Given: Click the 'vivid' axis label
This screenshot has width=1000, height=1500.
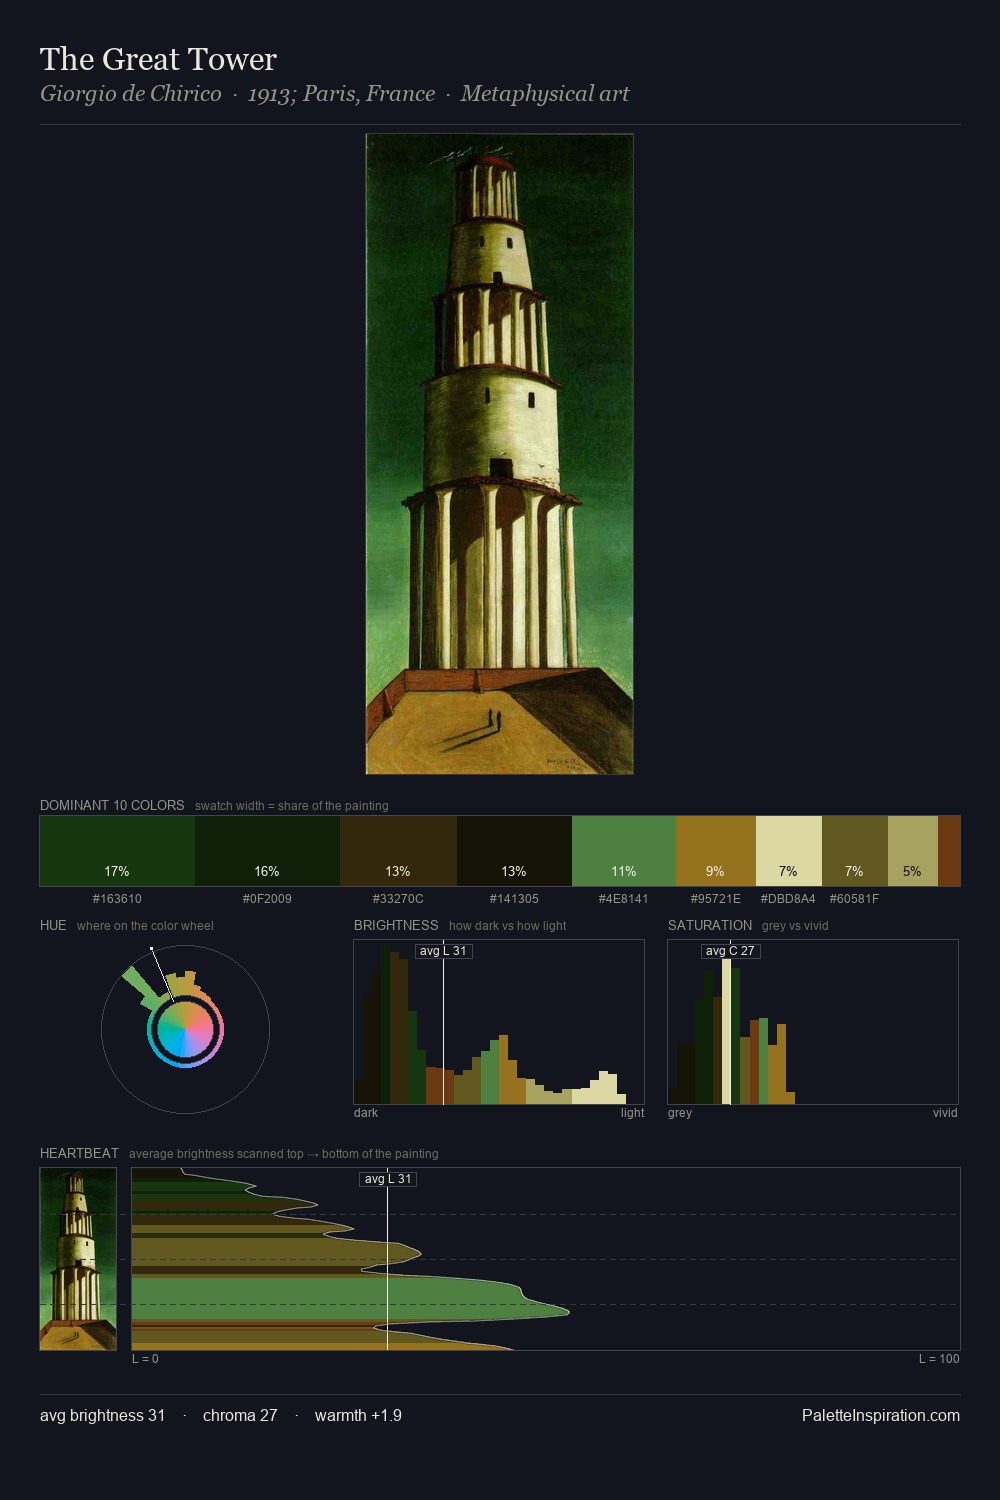Looking at the screenshot, I should [945, 1113].
